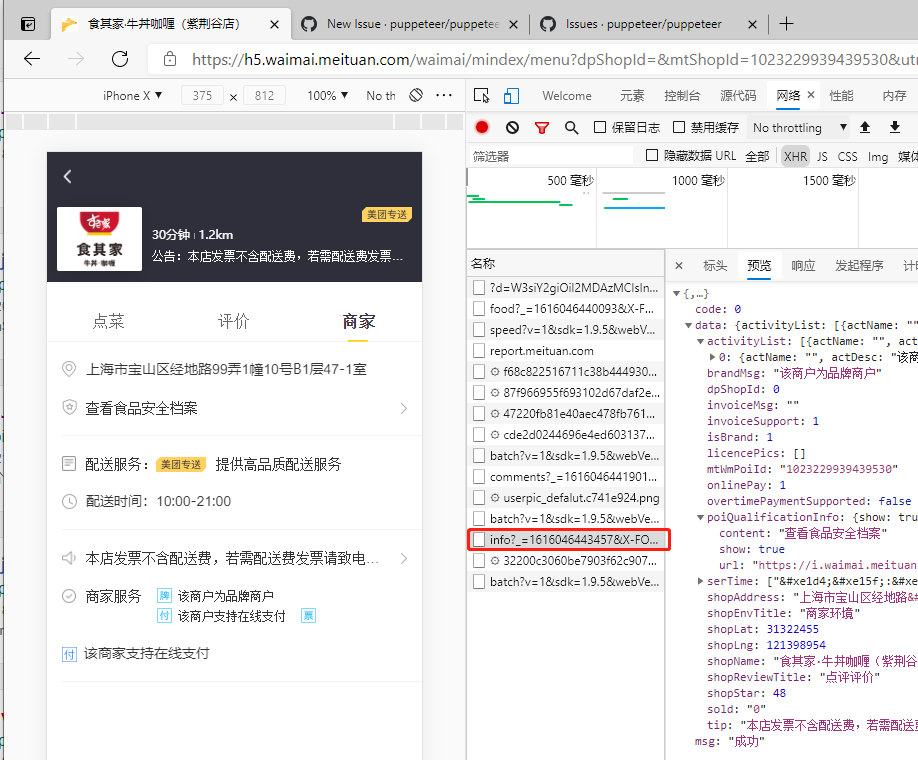Open the 100% zoom dropdown
918x760 pixels.
coord(327,95)
